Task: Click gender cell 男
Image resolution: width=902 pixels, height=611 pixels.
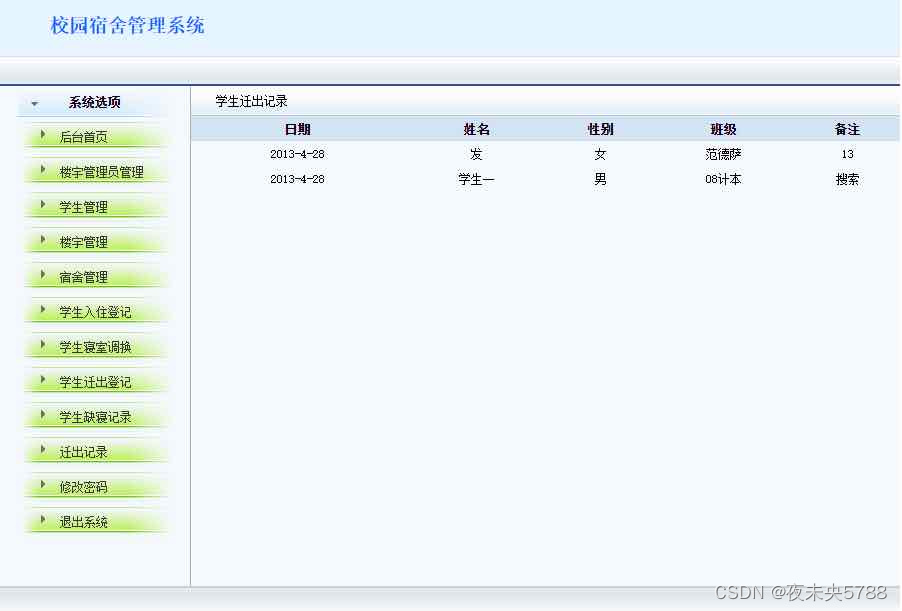Action: tap(600, 180)
